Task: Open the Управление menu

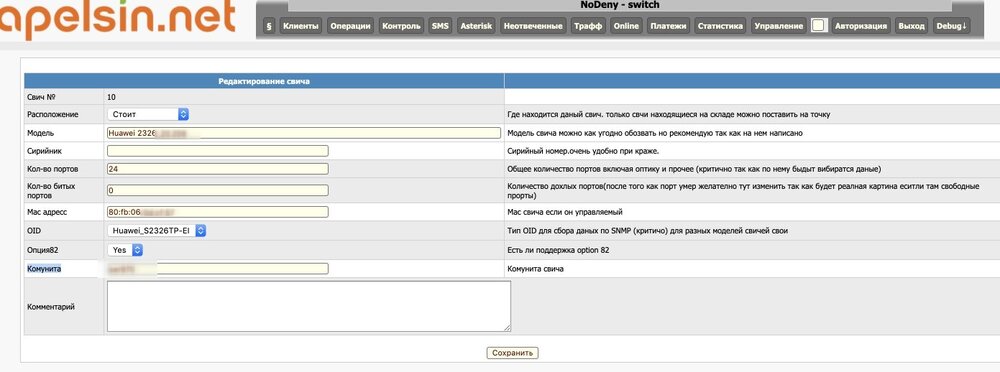Action: point(778,26)
